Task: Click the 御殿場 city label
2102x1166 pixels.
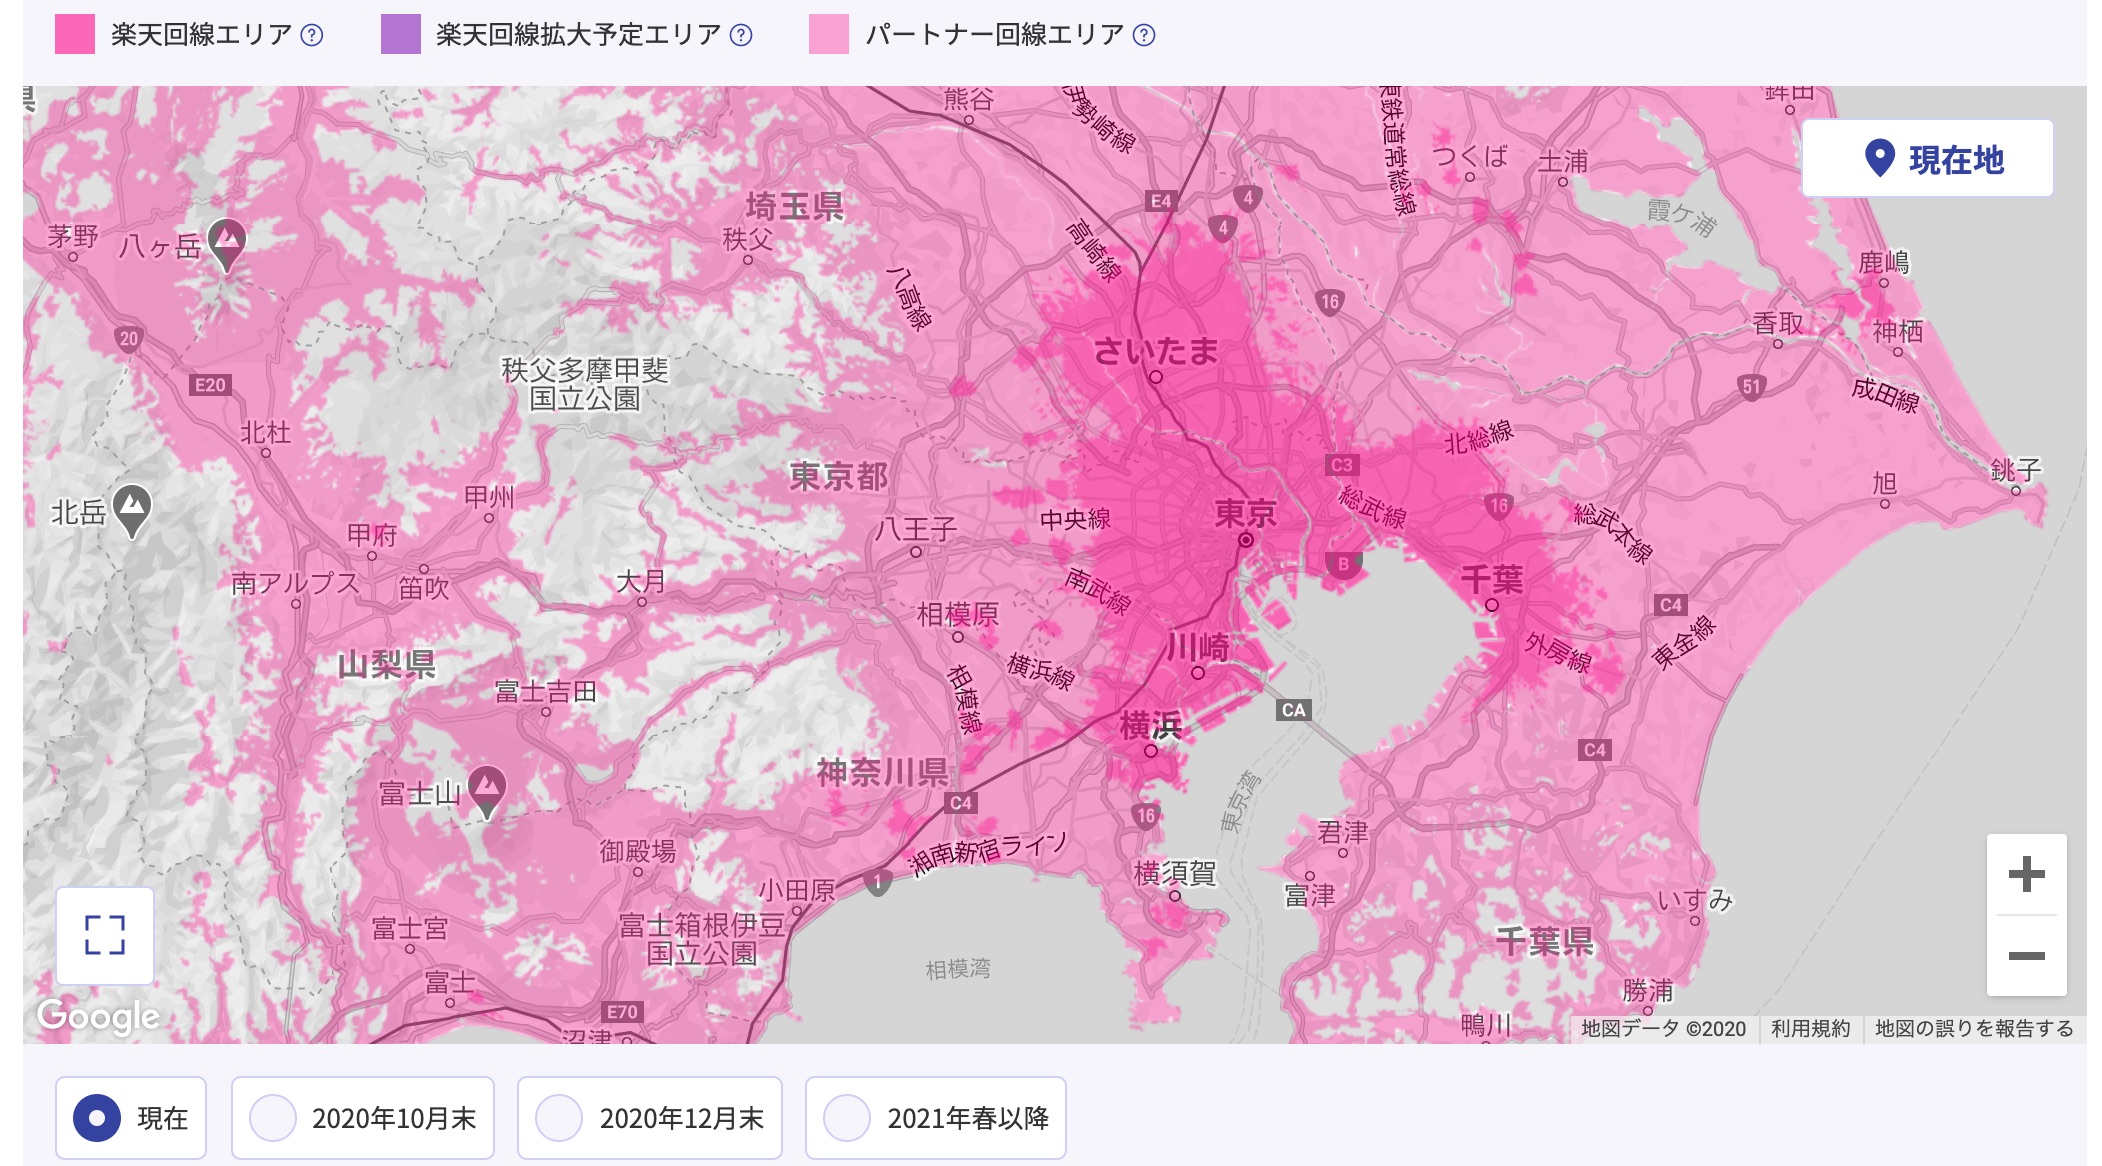Action: 637,851
